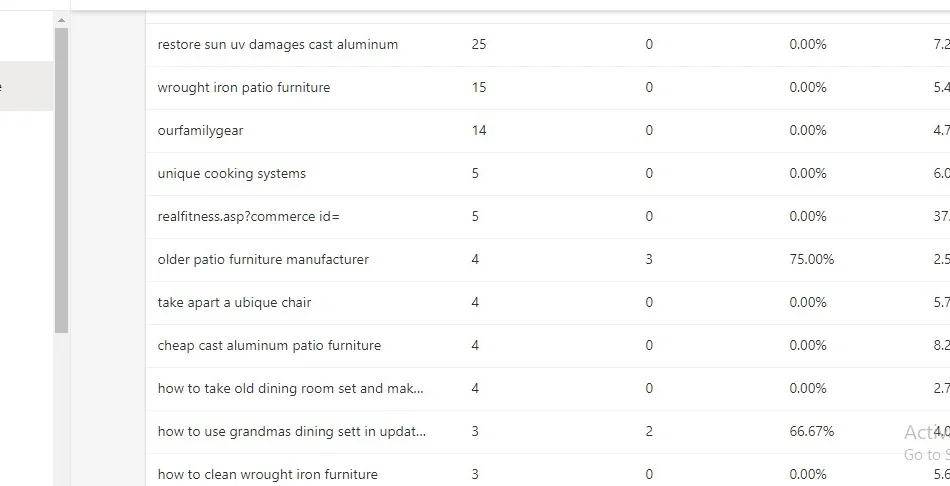The width and height of the screenshot is (950, 486).
Task: Select the count value 25 cell
Action: click(479, 45)
